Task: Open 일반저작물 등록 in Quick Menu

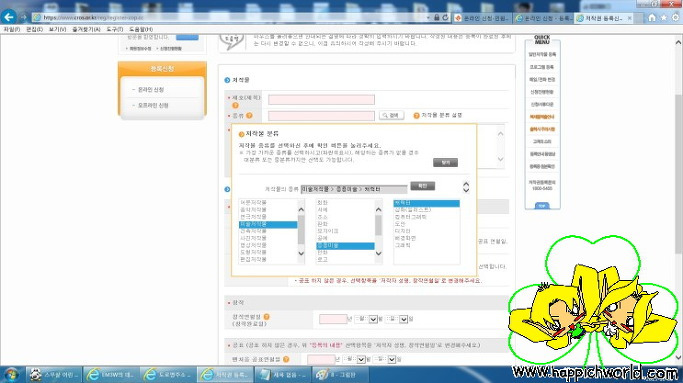Action: pyautogui.click(x=542, y=54)
